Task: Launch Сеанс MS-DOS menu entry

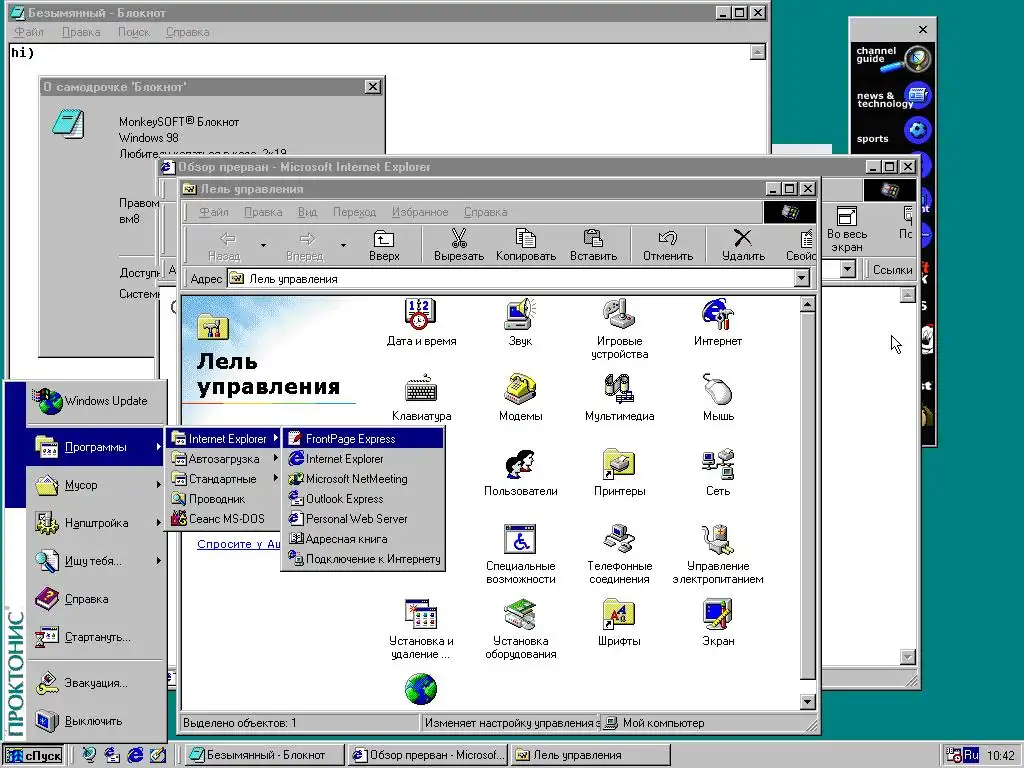Action: coord(224,519)
